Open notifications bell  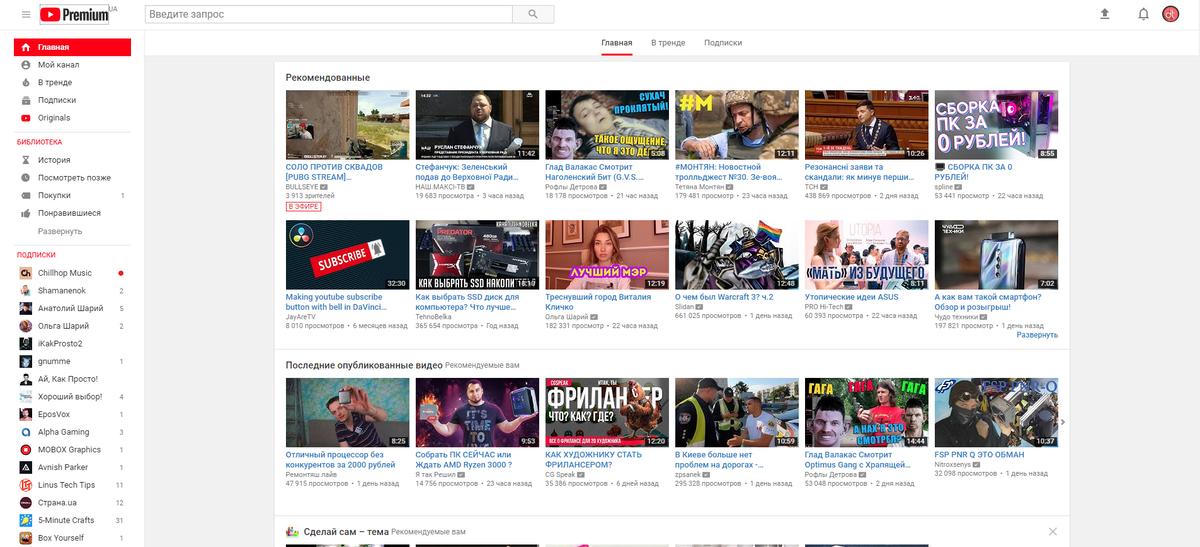1143,14
